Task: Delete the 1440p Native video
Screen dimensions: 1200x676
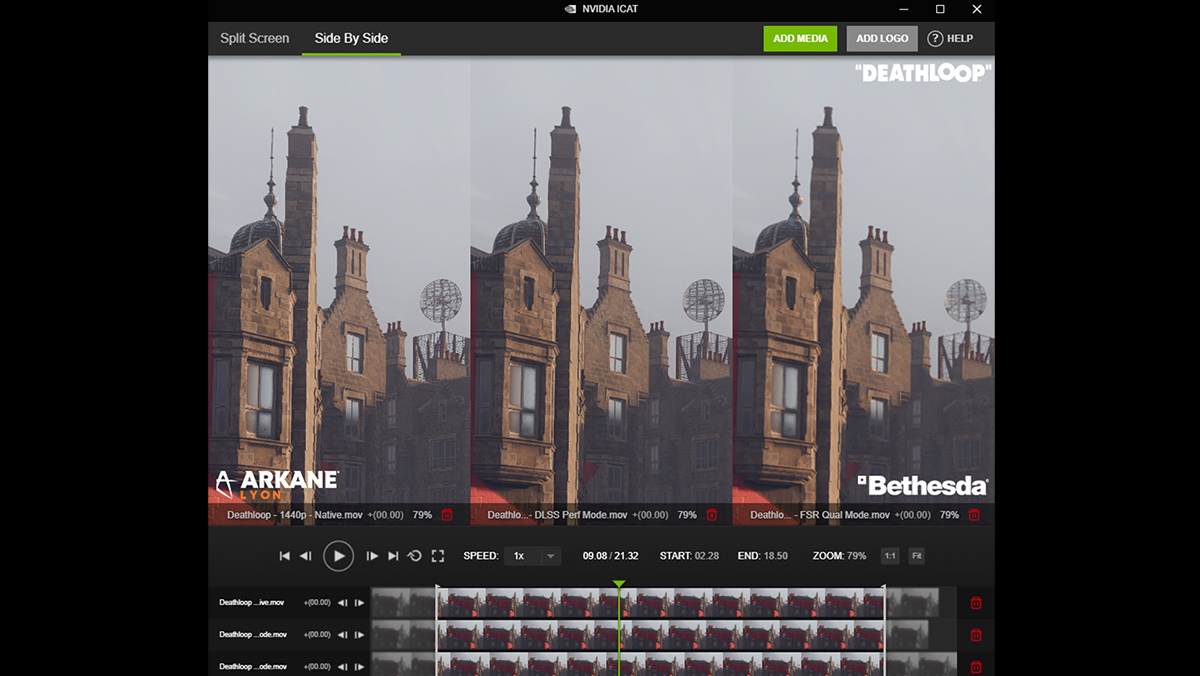Action: pos(448,515)
